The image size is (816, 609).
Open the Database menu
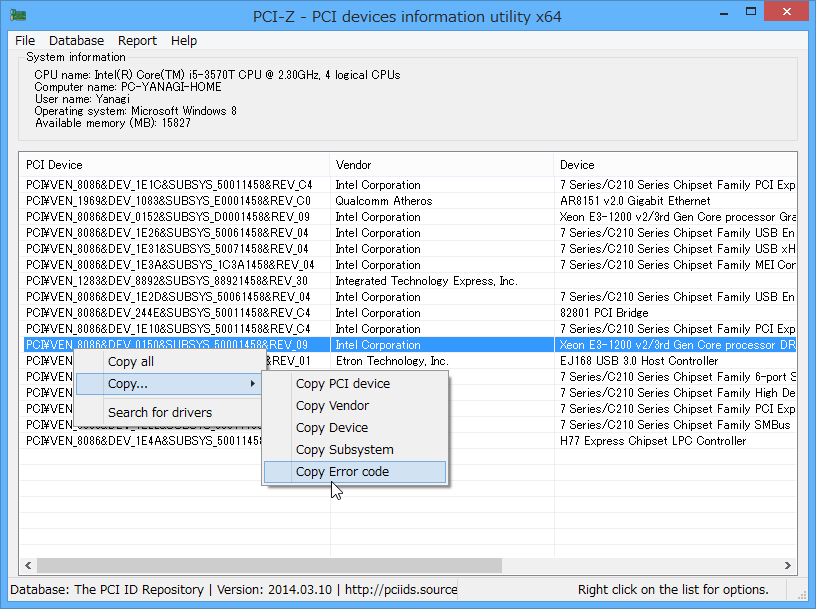(x=76, y=41)
